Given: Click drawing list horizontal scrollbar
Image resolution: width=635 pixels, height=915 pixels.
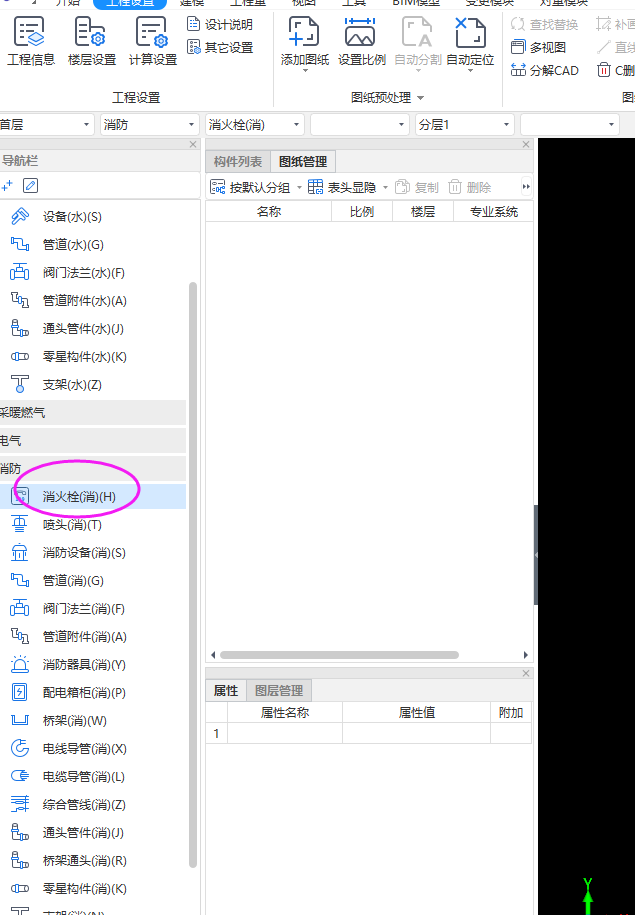Looking at the screenshot, I should click(339, 655).
